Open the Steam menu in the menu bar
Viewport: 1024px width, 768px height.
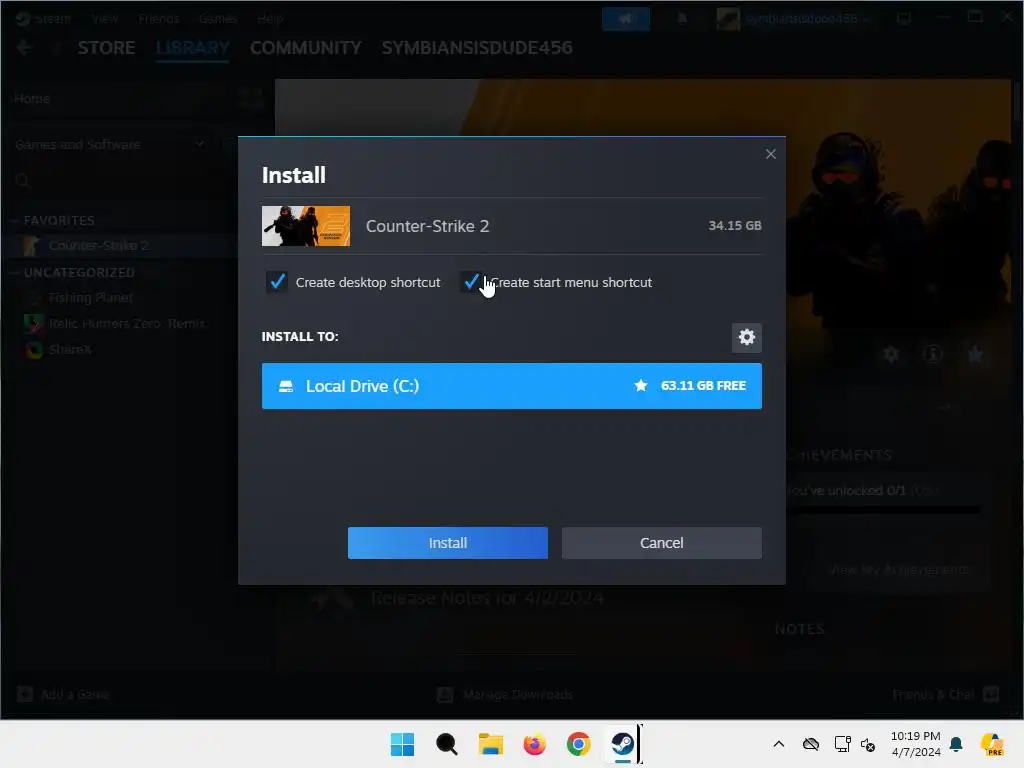point(53,18)
